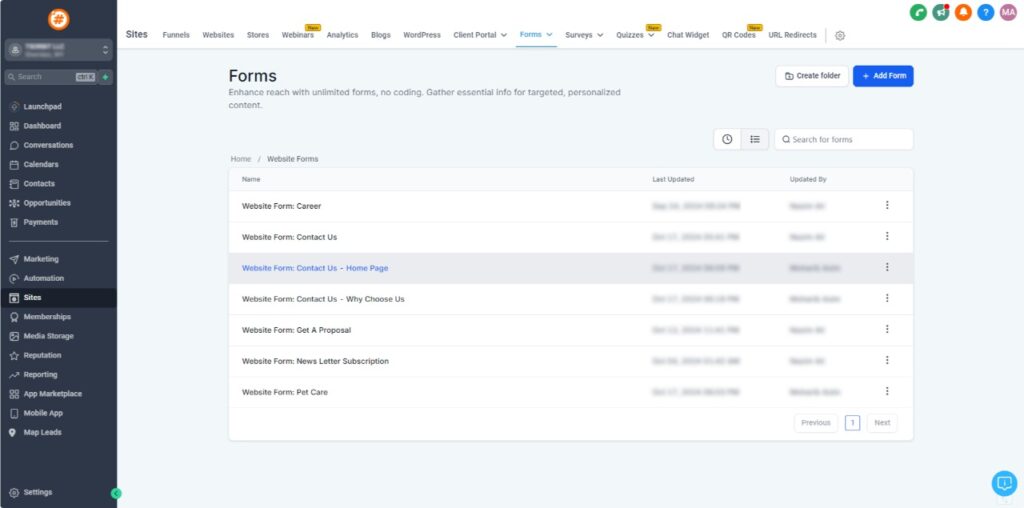Switch to list view toggle

click(755, 139)
